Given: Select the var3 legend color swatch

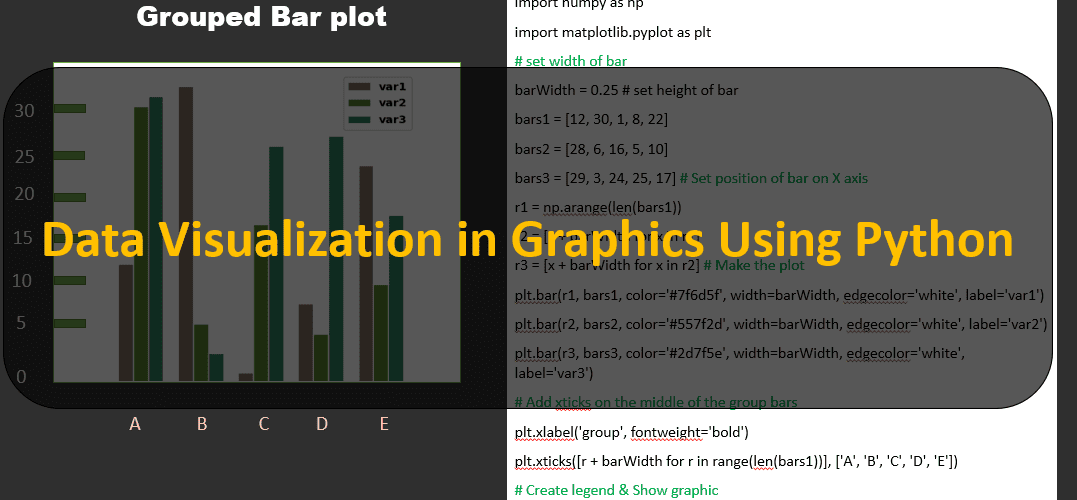Looking at the screenshot, I should (359, 120).
